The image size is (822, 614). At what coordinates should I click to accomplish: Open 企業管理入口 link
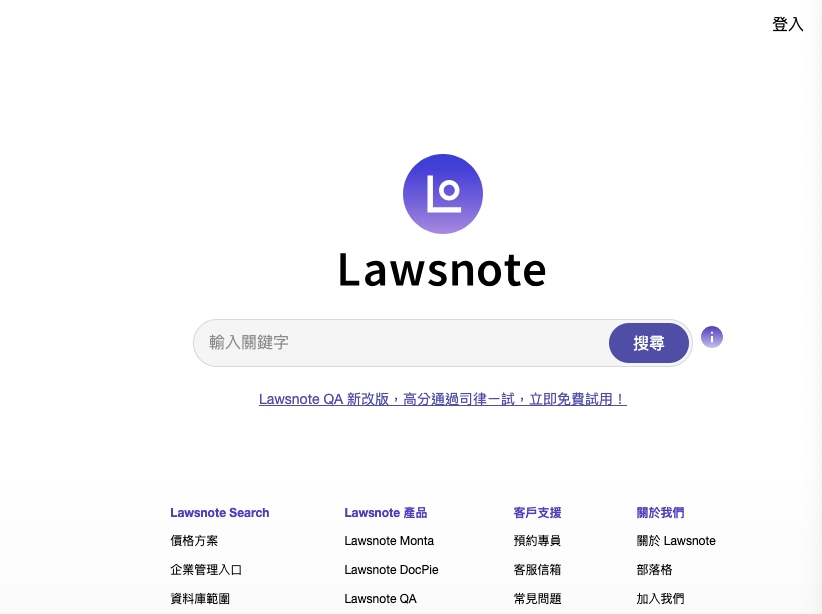[x=206, y=569]
